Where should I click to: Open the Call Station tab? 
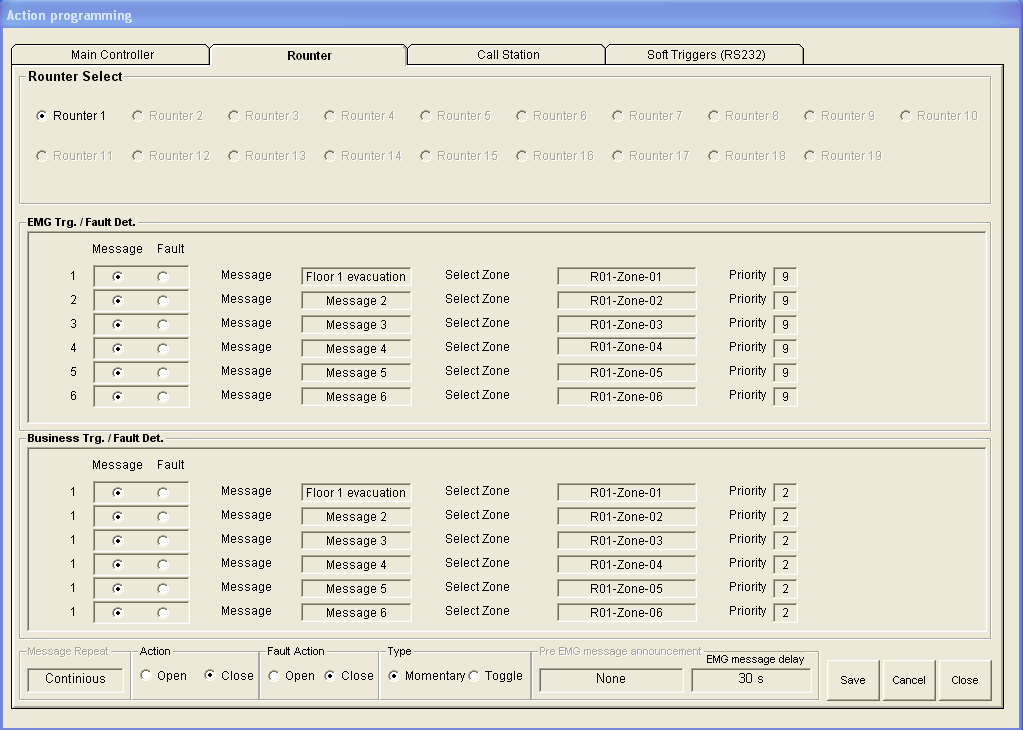(507, 55)
